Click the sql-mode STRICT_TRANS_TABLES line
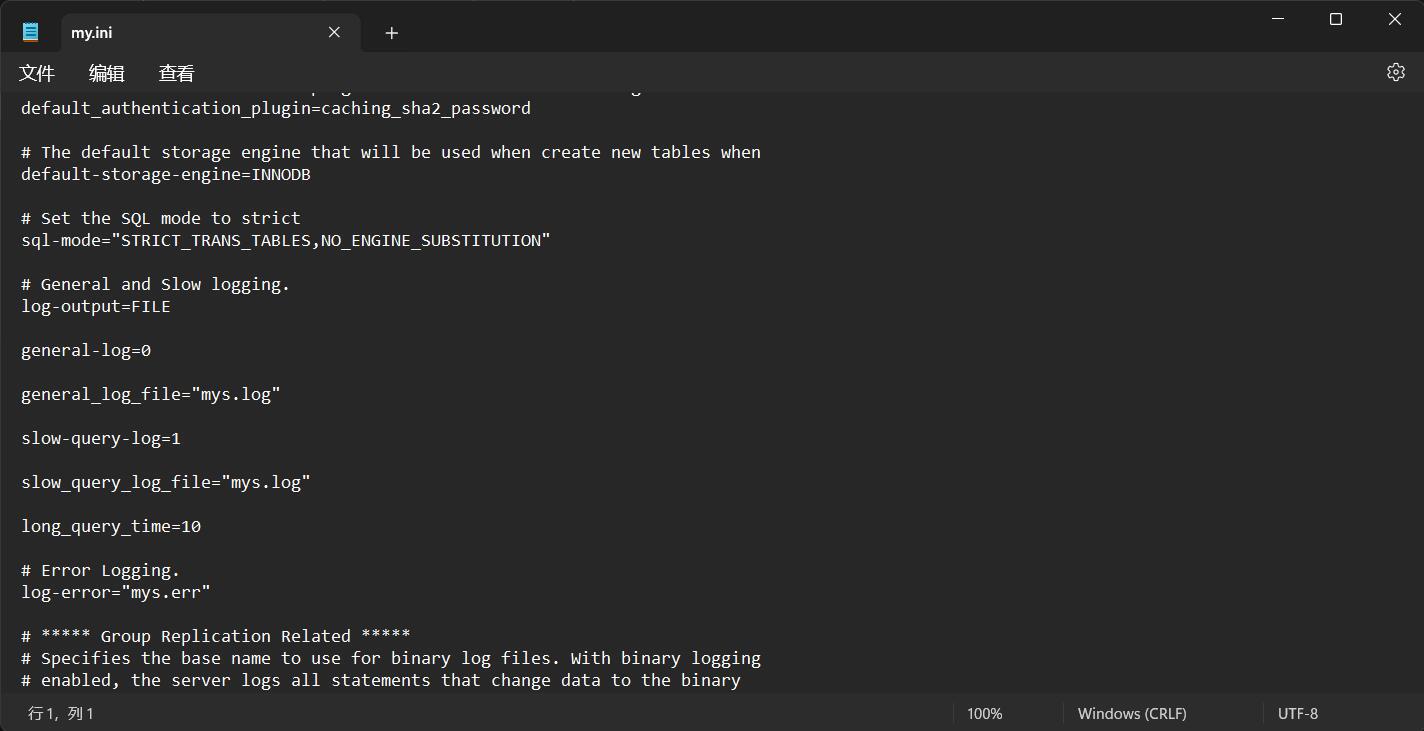Image resolution: width=1424 pixels, height=731 pixels. [286, 240]
